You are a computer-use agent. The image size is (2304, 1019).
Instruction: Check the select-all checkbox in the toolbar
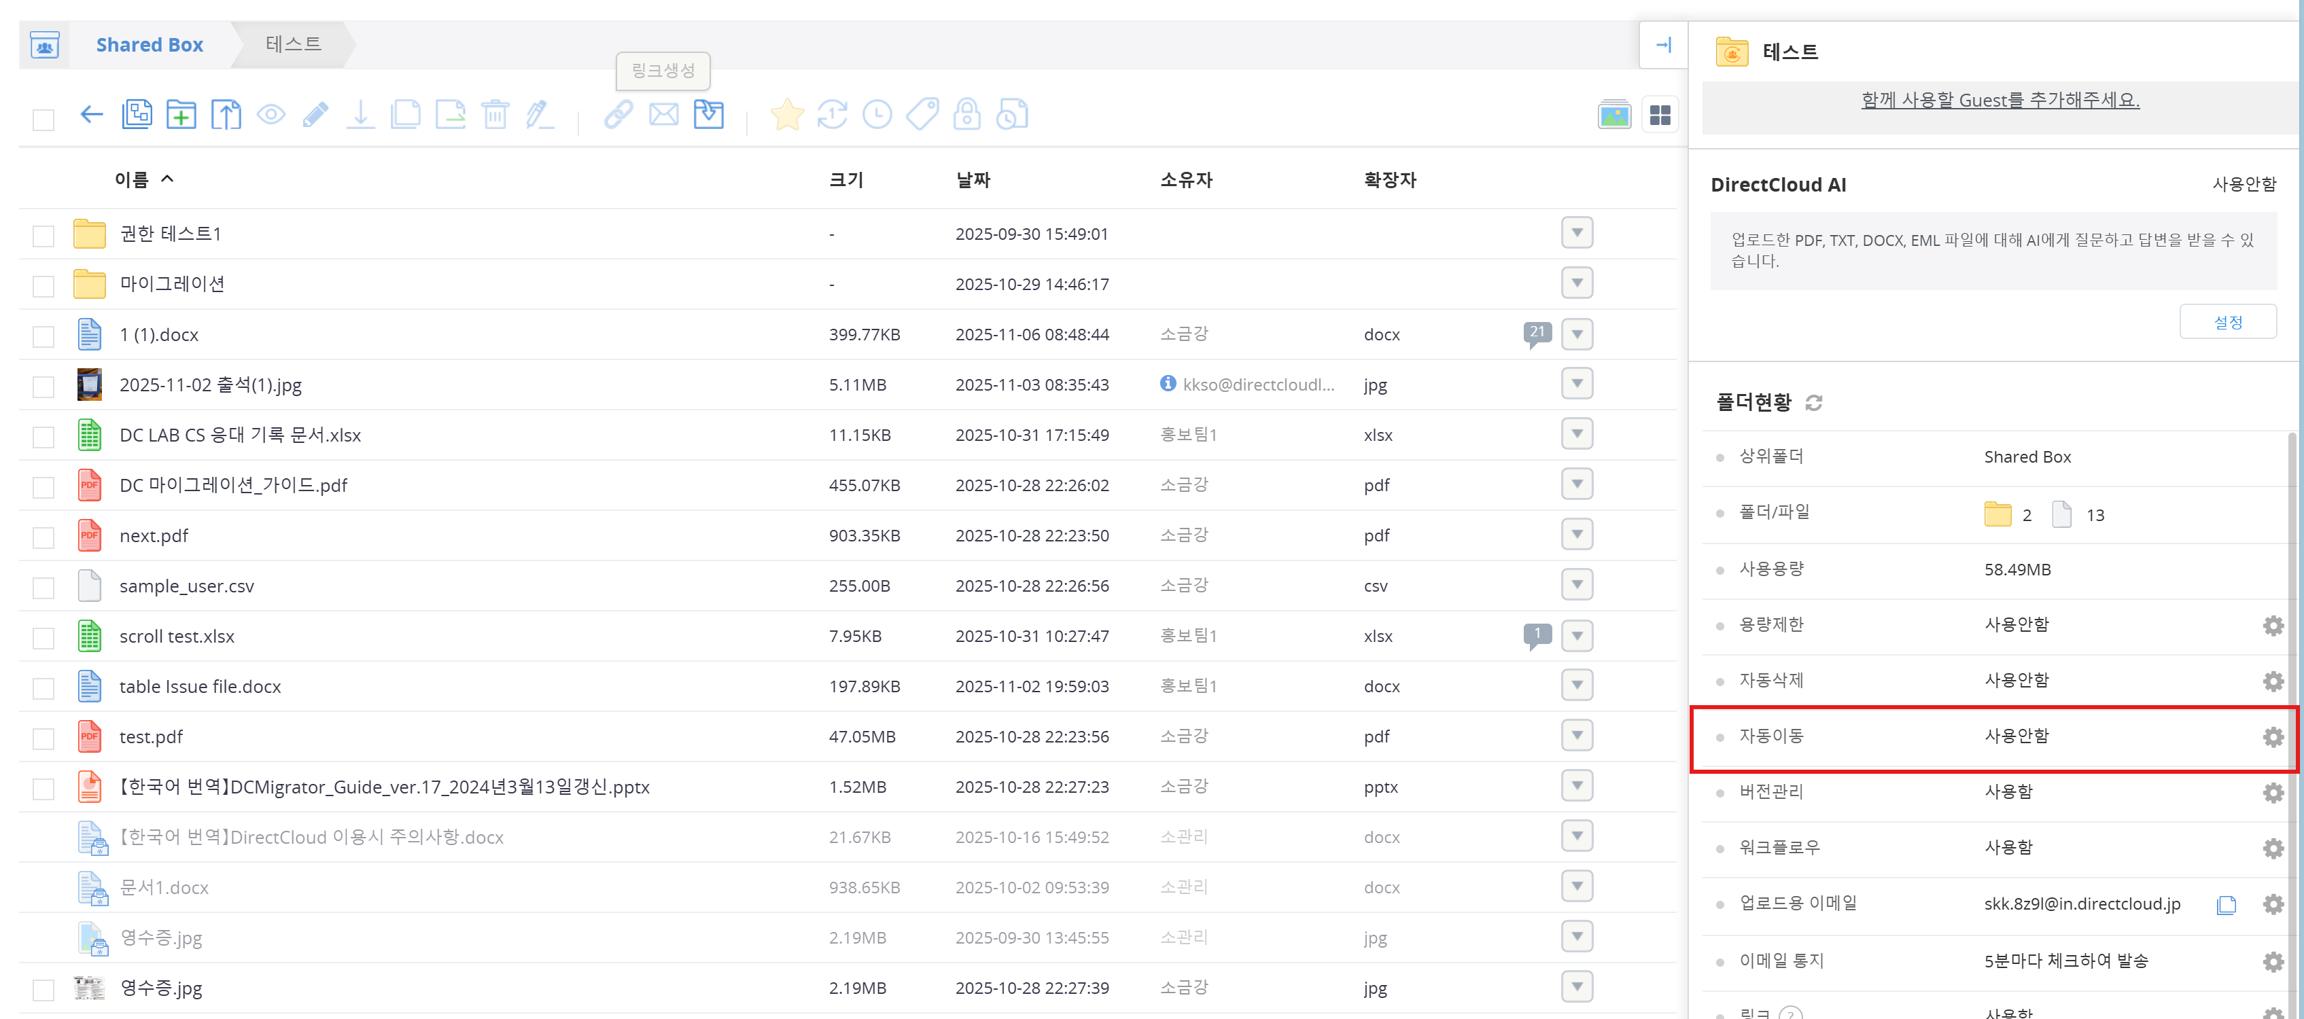coord(43,120)
